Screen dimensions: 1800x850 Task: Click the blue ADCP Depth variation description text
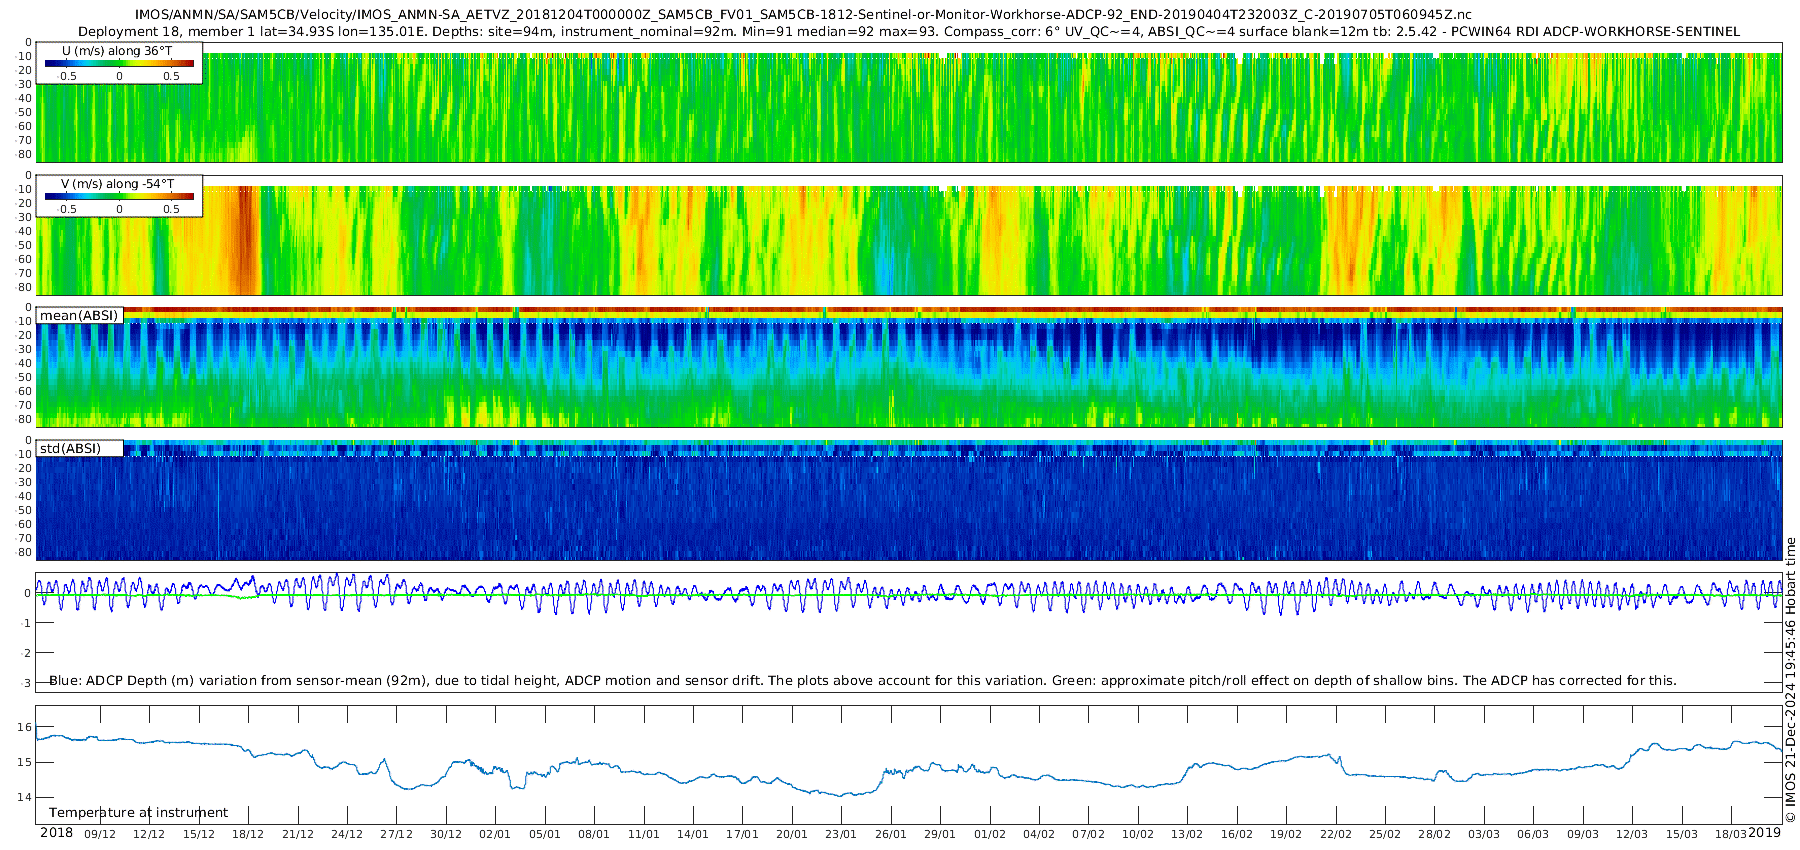coord(862,681)
